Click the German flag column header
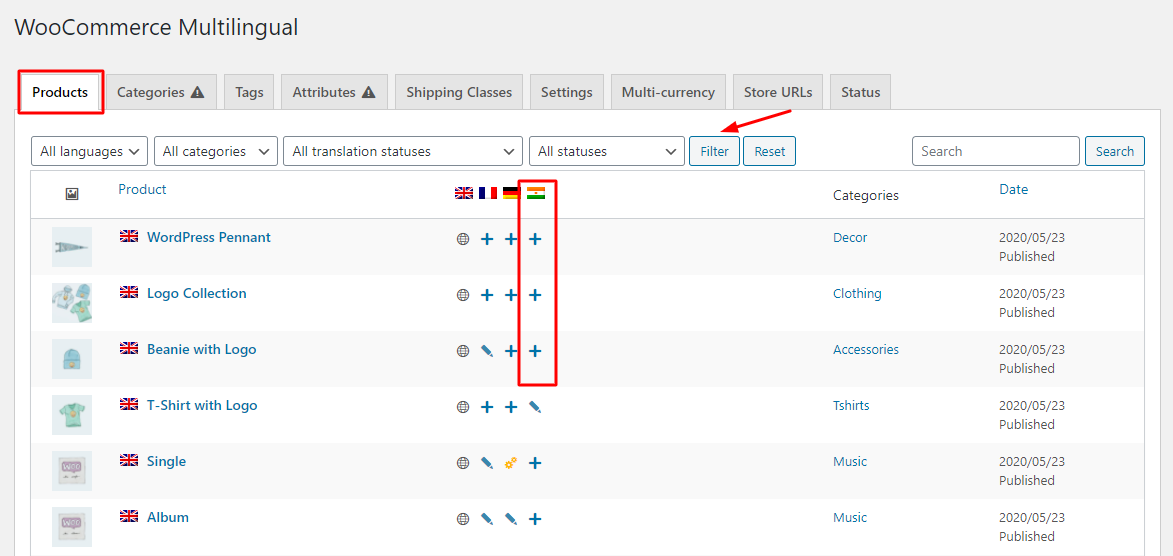The image size is (1173, 556). click(x=512, y=193)
